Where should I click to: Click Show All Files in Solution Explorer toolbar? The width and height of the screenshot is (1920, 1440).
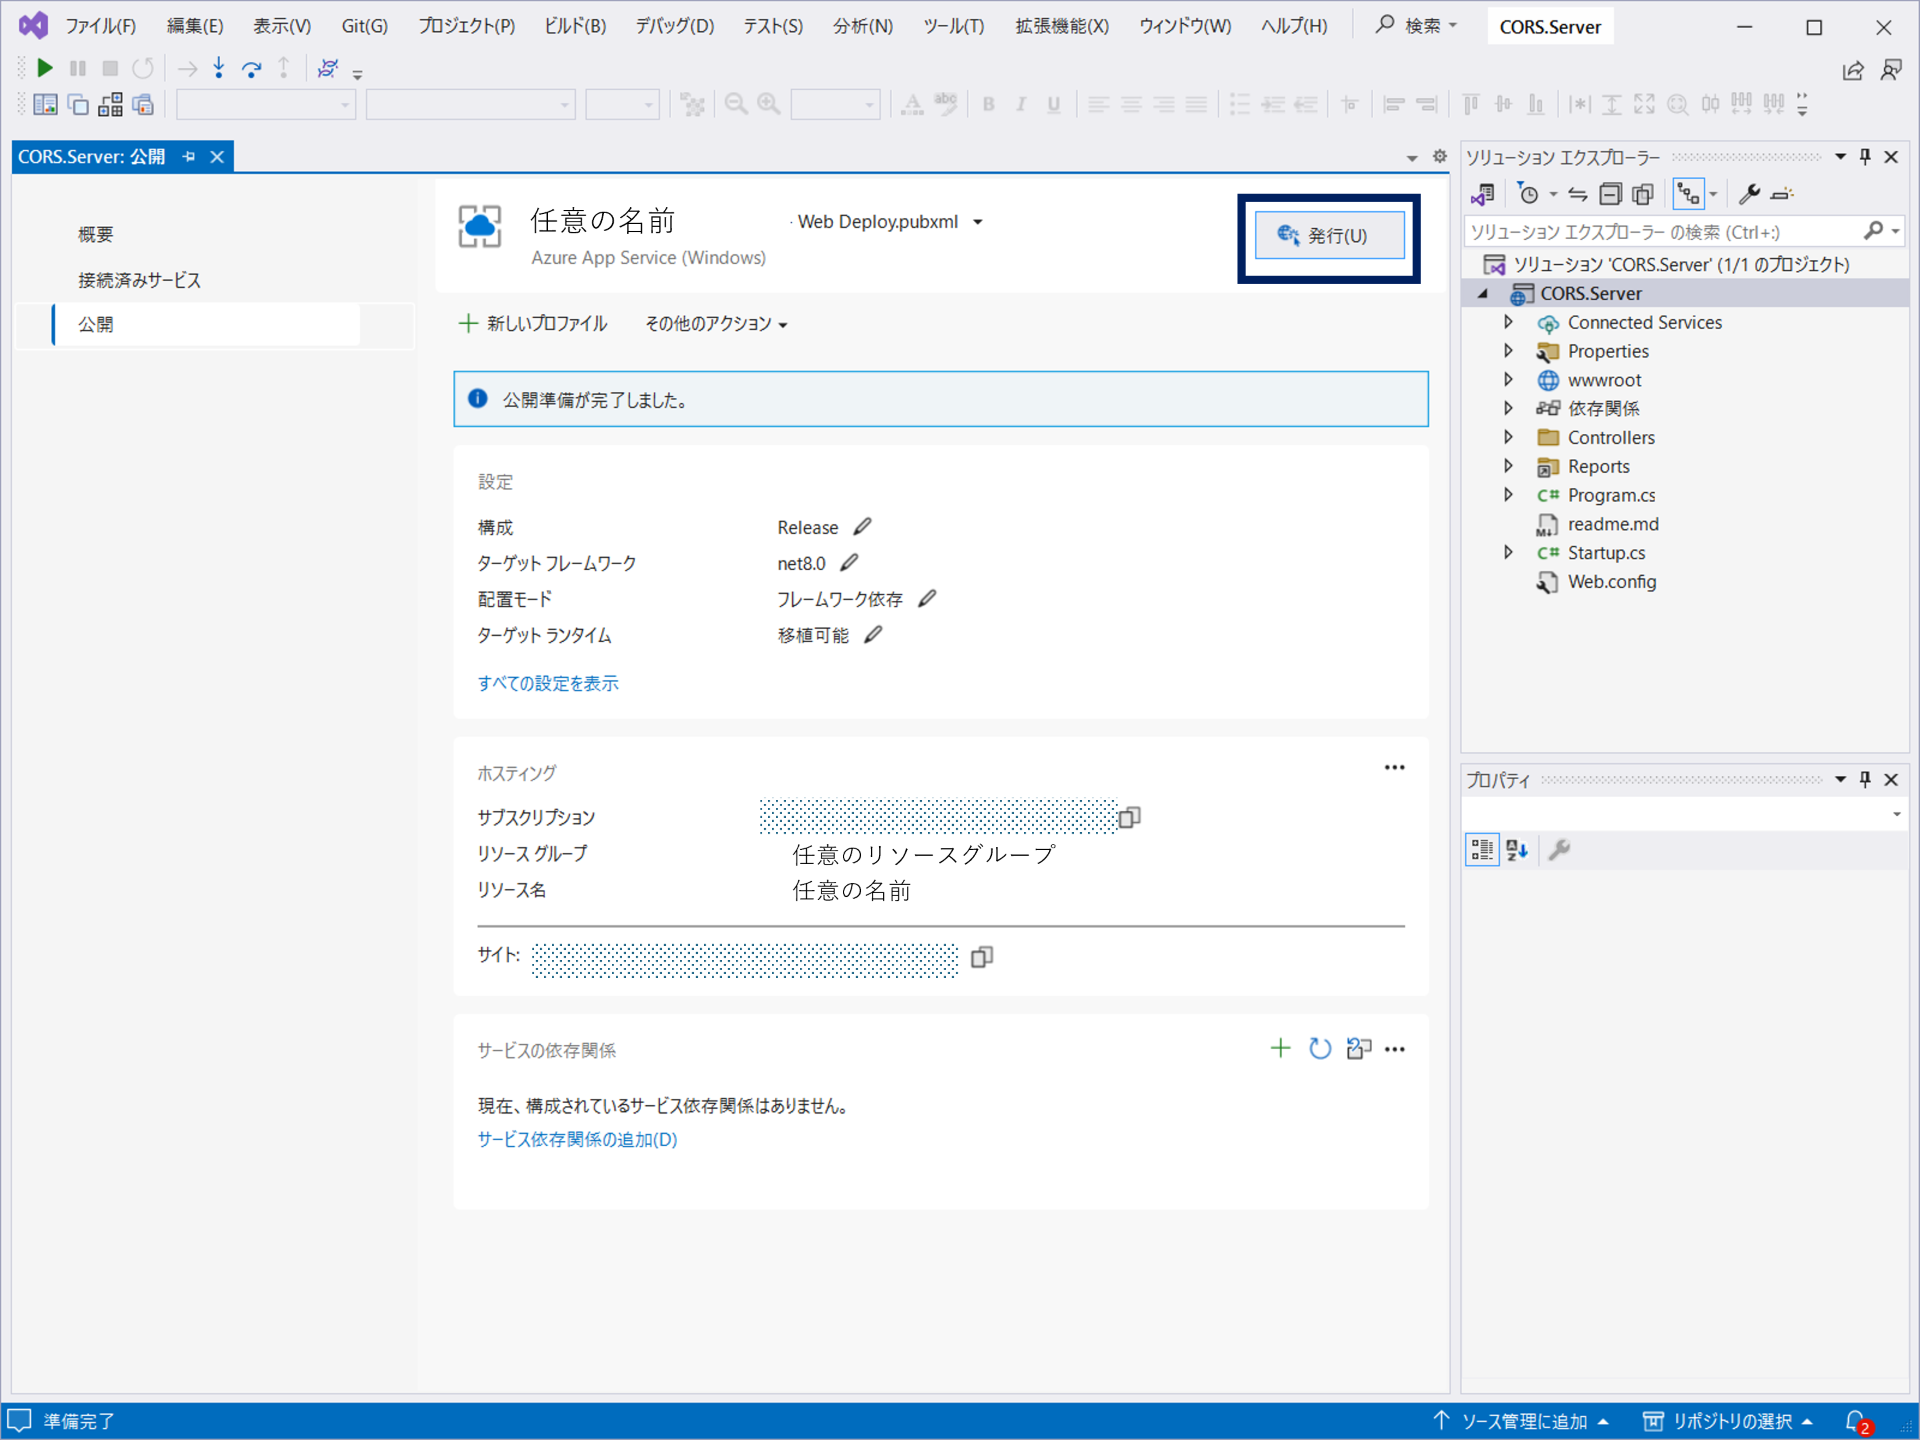point(1643,194)
